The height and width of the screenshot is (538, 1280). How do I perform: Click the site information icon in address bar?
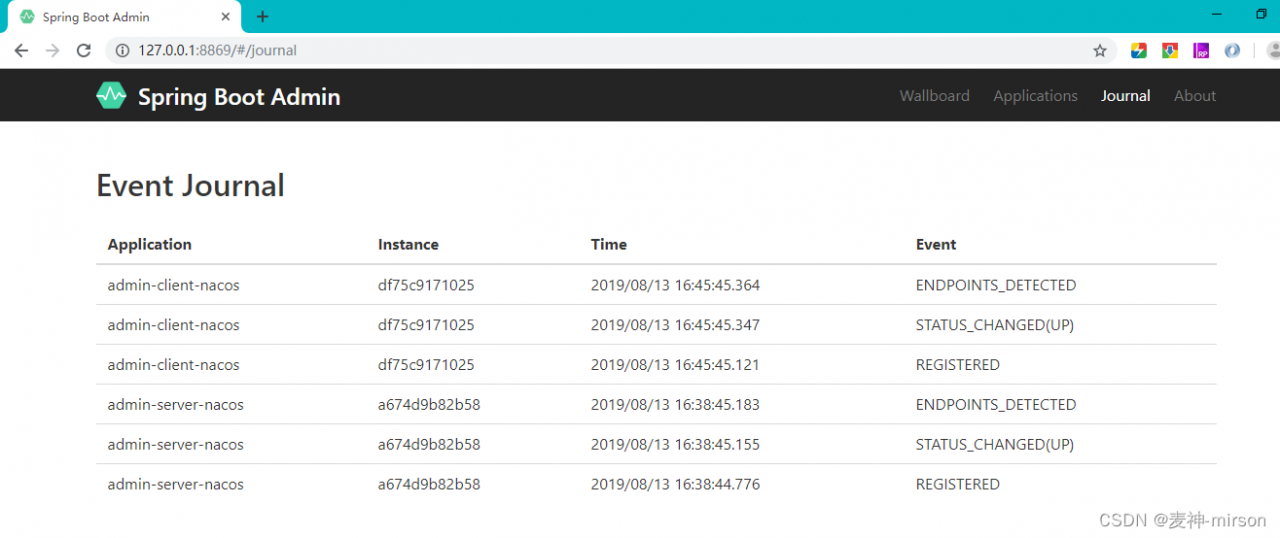(x=123, y=51)
